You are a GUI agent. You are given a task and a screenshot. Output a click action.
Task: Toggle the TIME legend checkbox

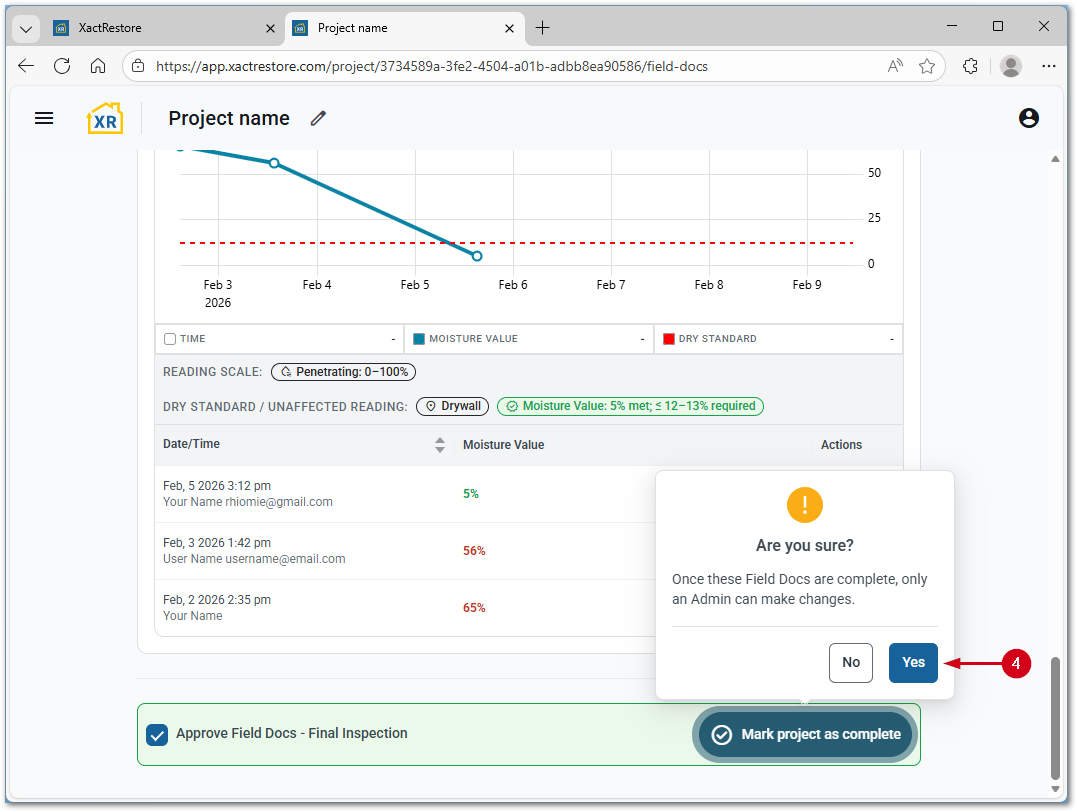(170, 339)
